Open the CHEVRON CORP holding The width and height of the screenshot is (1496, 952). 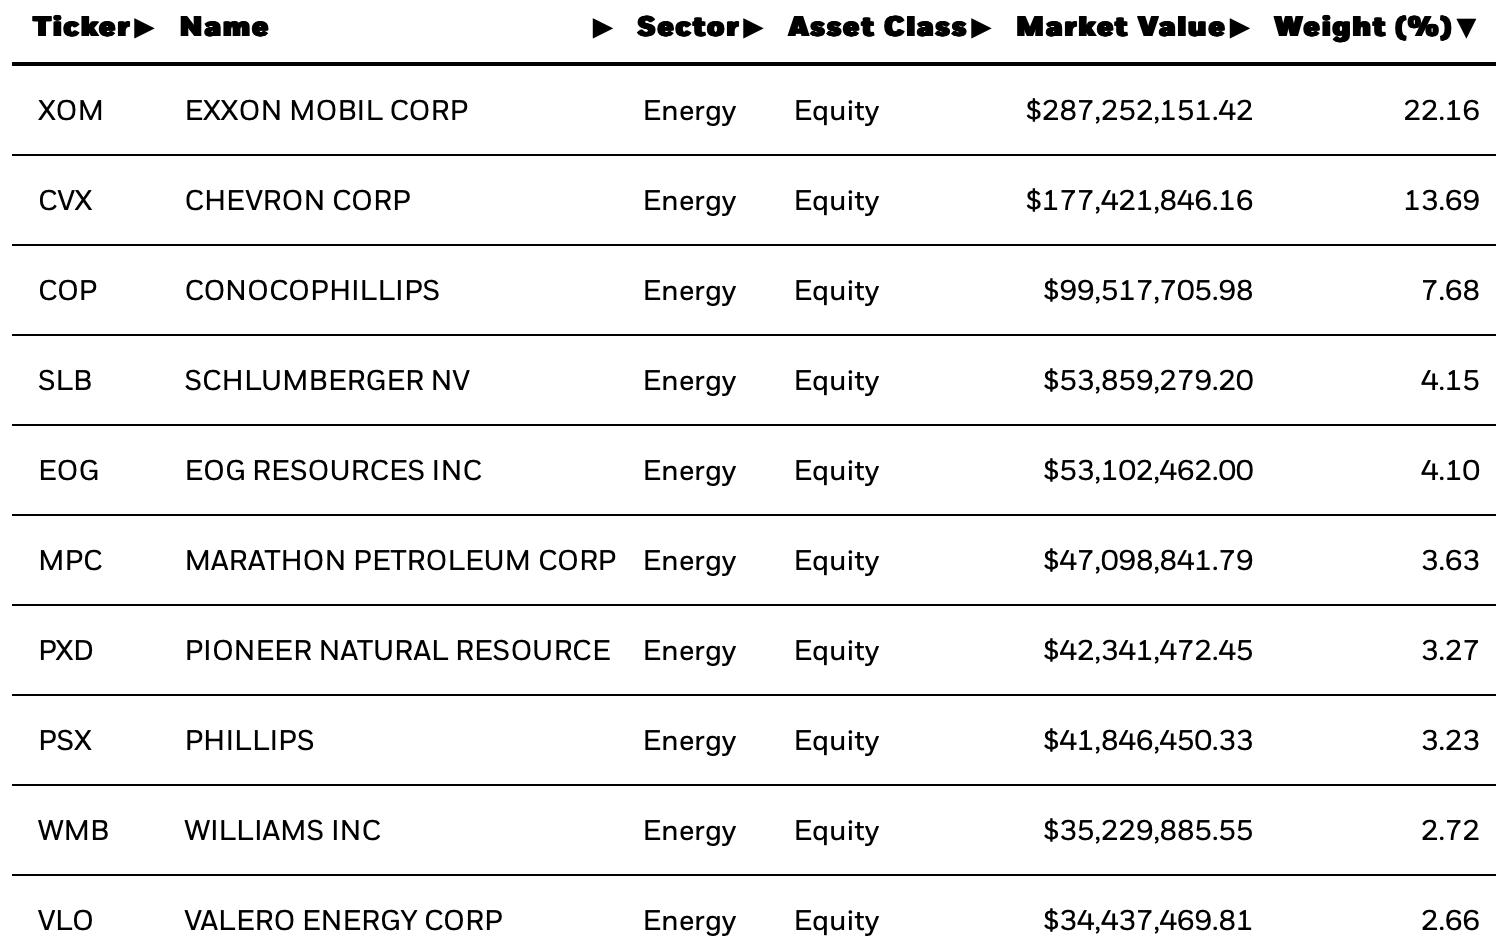click(x=298, y=200)
